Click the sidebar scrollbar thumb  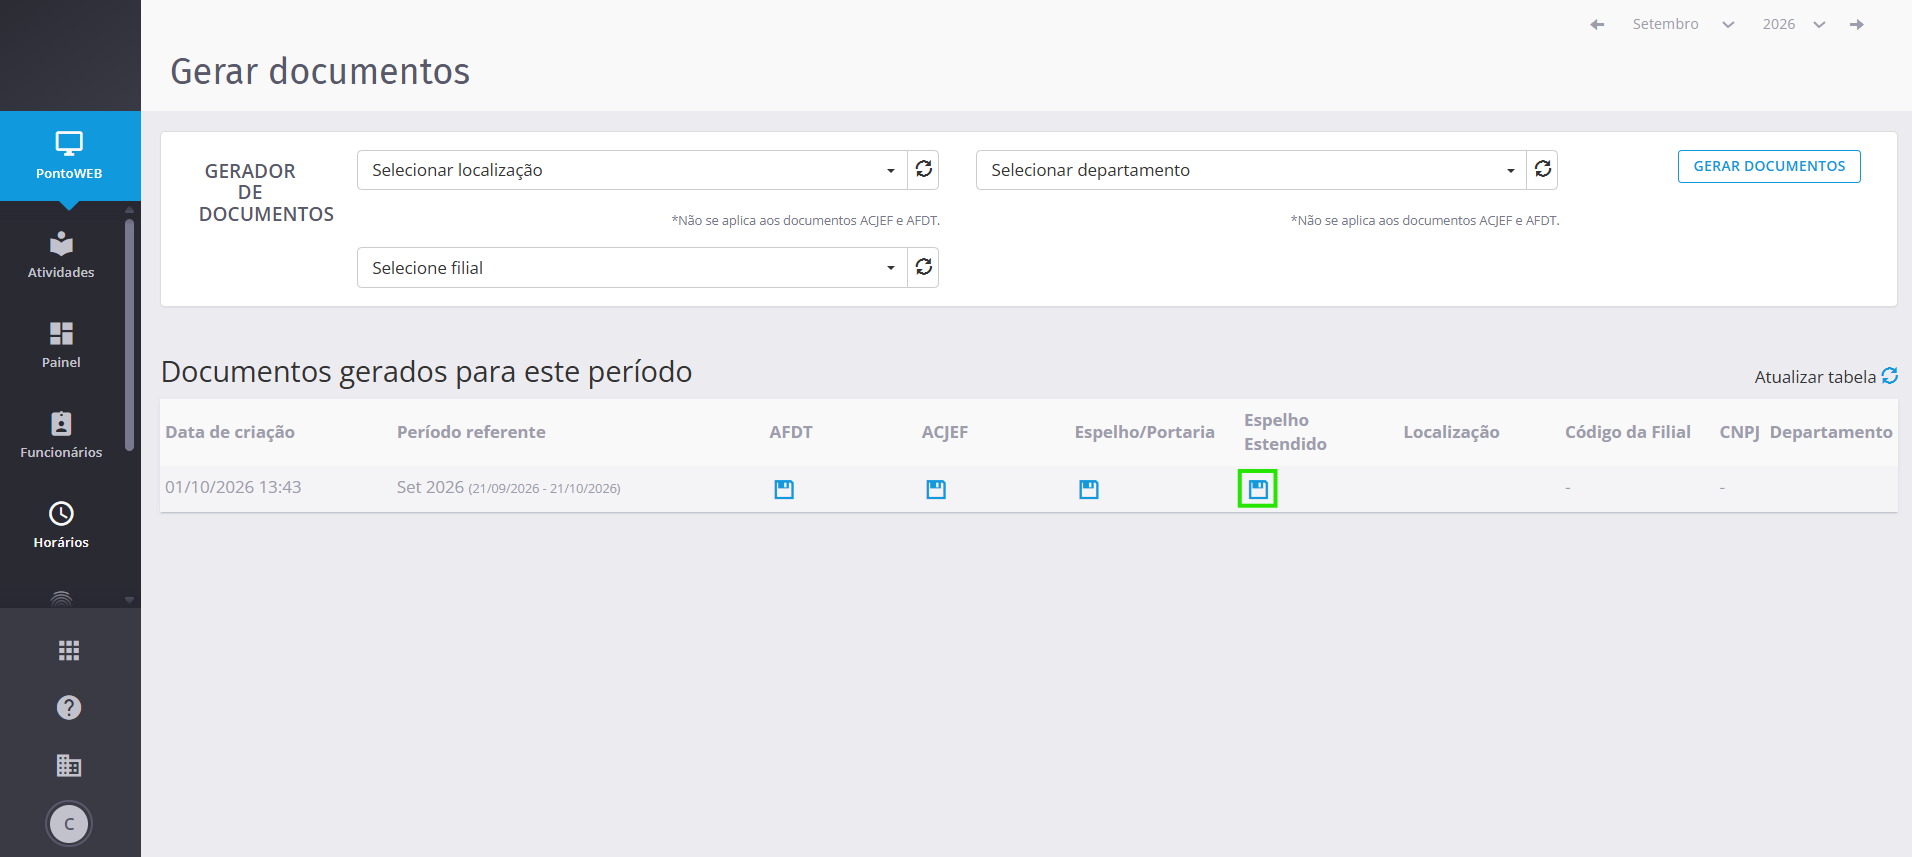point(129,335)
